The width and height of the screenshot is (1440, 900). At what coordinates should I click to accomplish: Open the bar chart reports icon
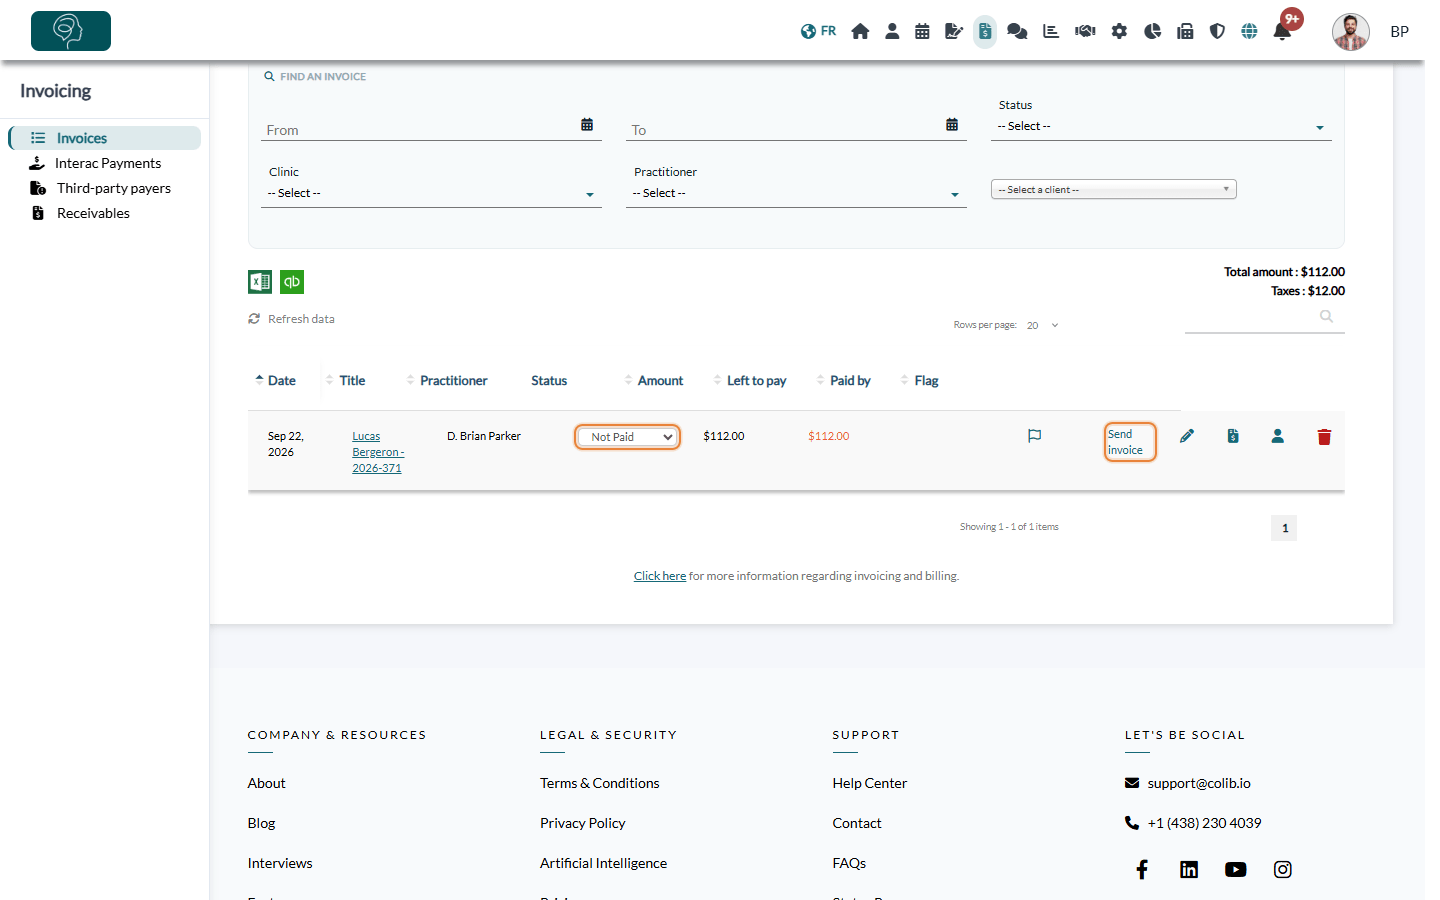tap(1051, 31)
